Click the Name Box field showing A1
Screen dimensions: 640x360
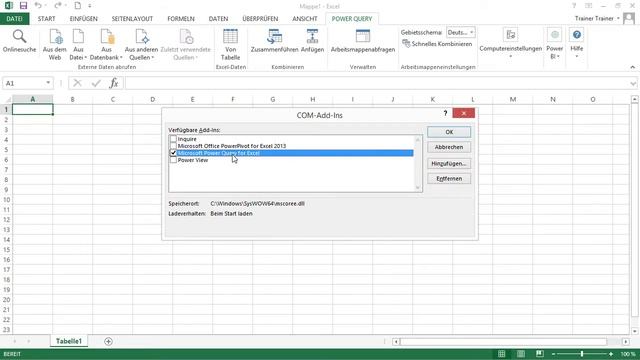[x=23, y=83]
